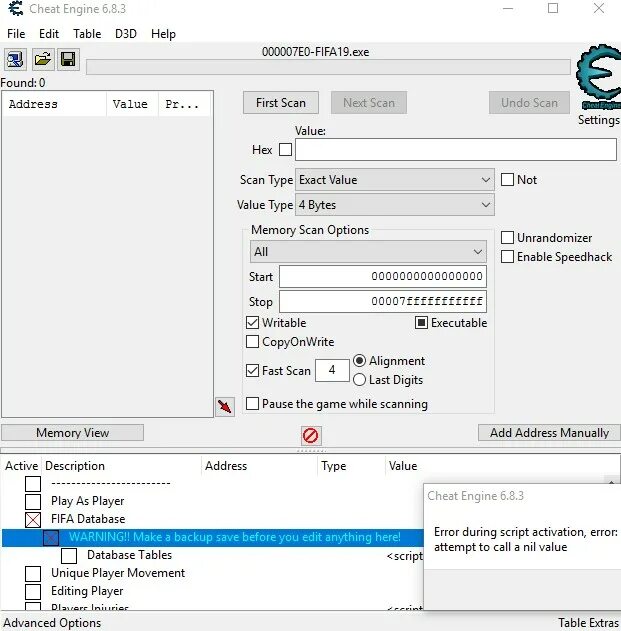
Task: Toggle the Executable checkbox
Action: (421, 323)
